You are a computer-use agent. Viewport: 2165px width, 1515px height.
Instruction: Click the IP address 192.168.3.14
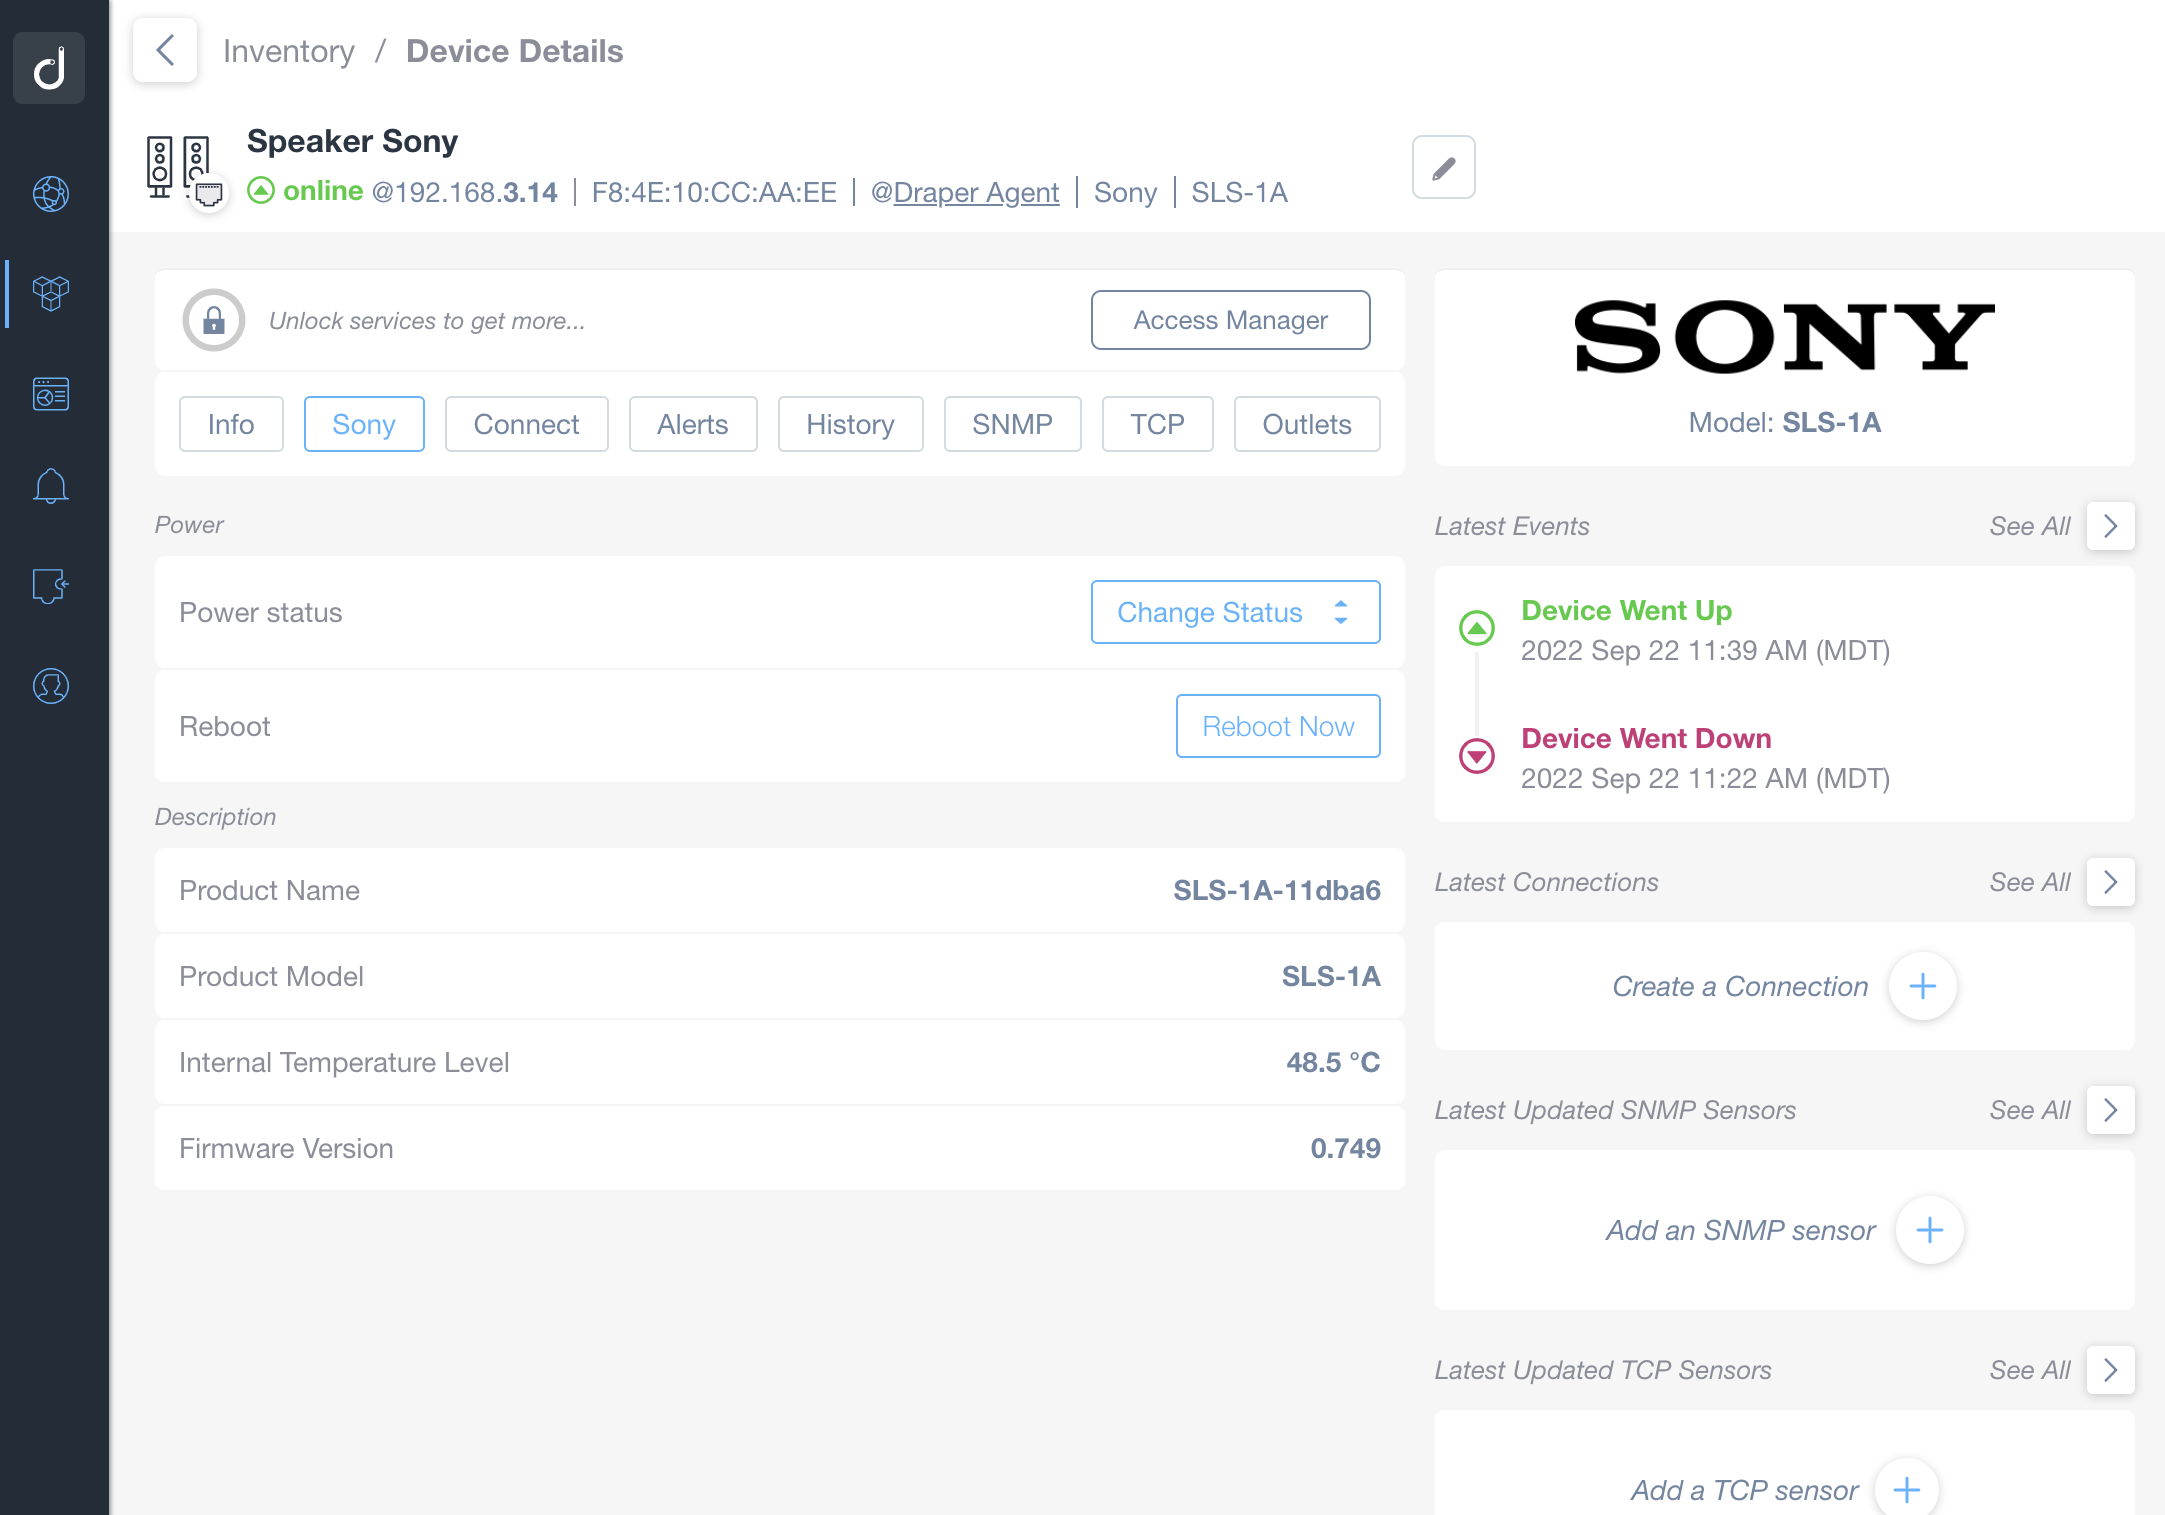point(476,192)
